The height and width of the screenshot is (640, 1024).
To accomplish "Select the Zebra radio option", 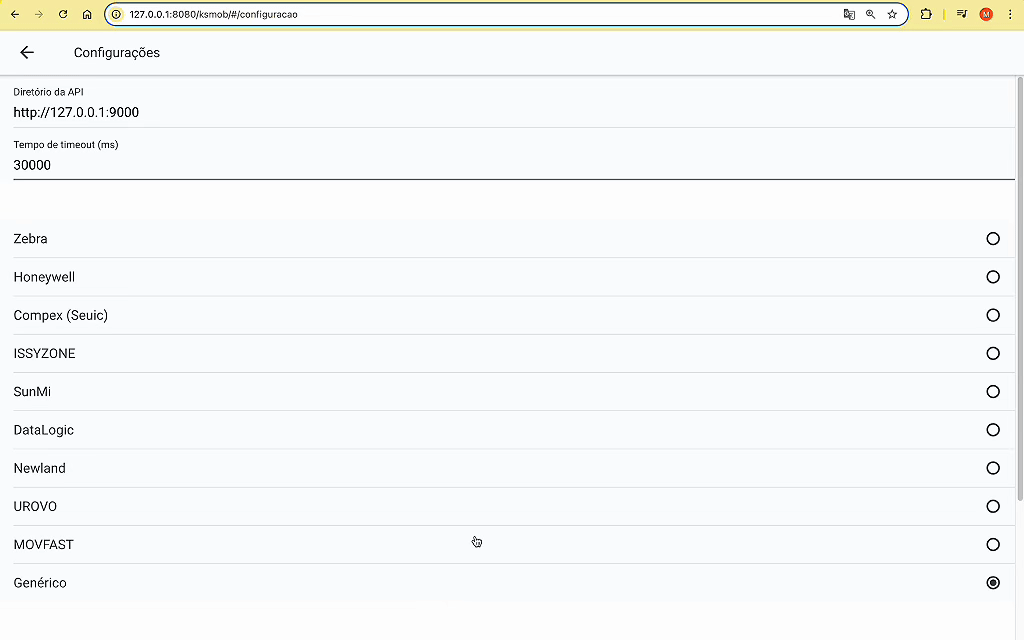I will pyautogui.click(x=992, y=239).
